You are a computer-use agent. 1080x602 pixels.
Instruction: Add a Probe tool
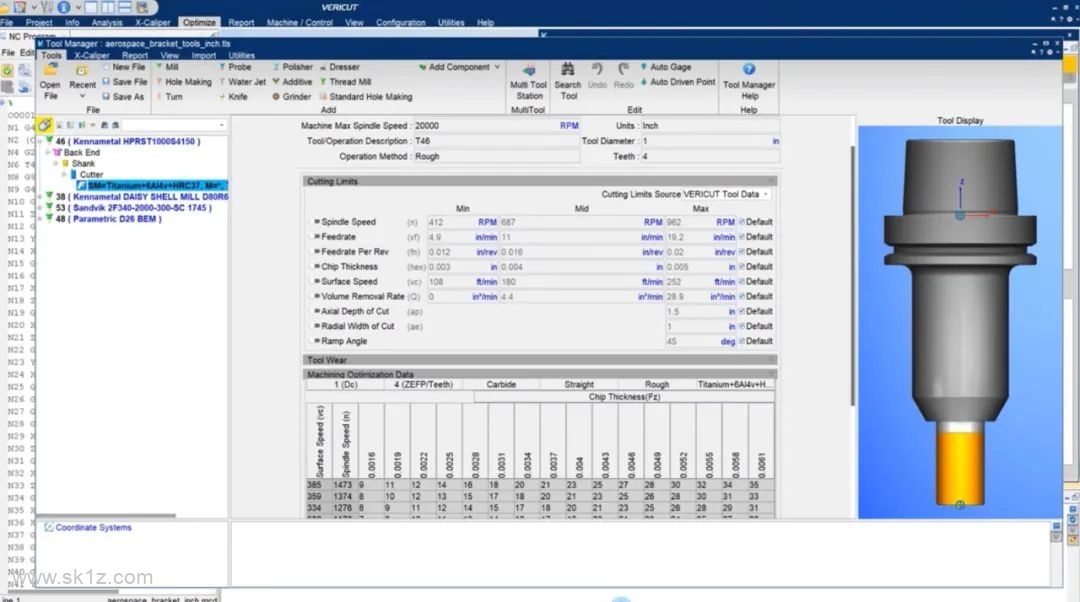click(x=235, y=67)
